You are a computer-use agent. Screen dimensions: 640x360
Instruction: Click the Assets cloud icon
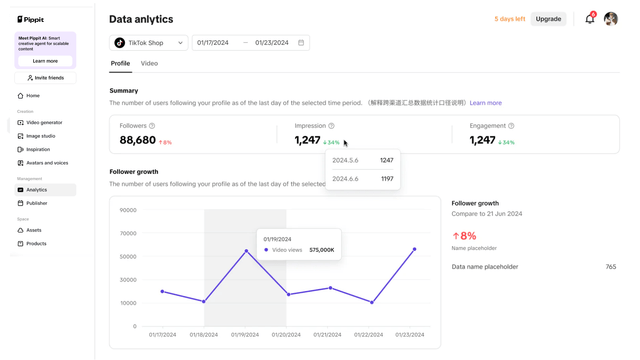(20, 230)
